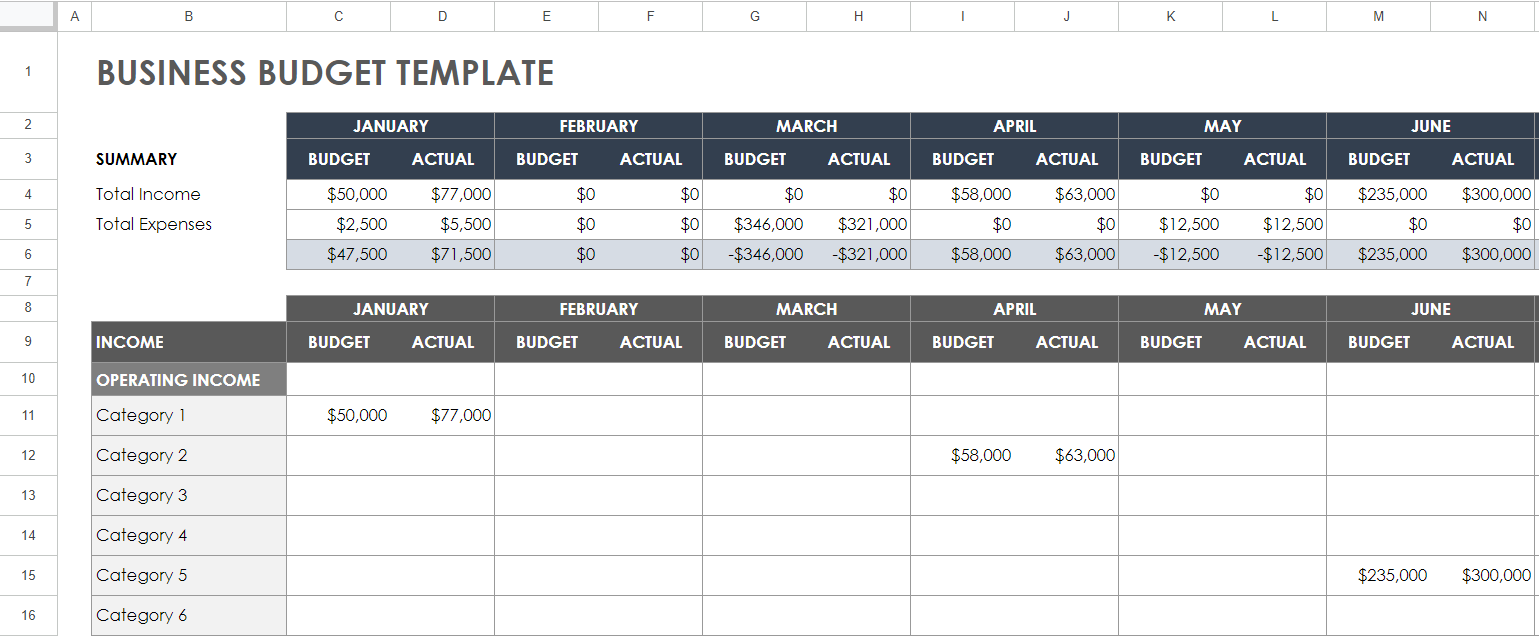Click the OPERATING INCOME subheader cell
Viewport: 1539px width, 636px height.
pos(189,379)
